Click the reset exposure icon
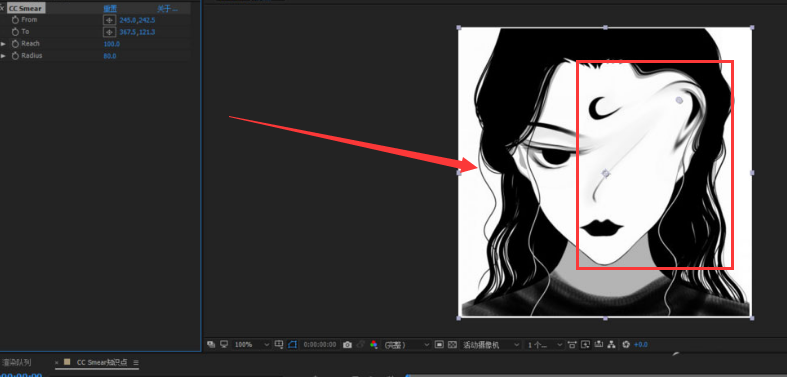 point(626,345)
